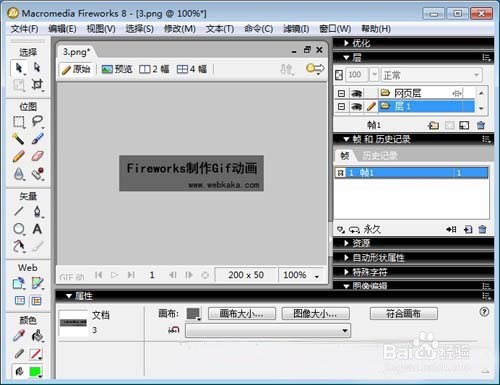Switch to the 2 幅 view tab
This screenshot has width=500, height=385.
click(154, 69)
